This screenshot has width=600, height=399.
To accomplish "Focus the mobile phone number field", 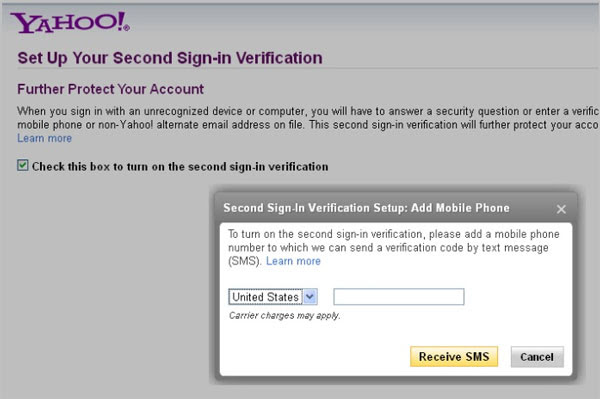I will click(399, 297).
